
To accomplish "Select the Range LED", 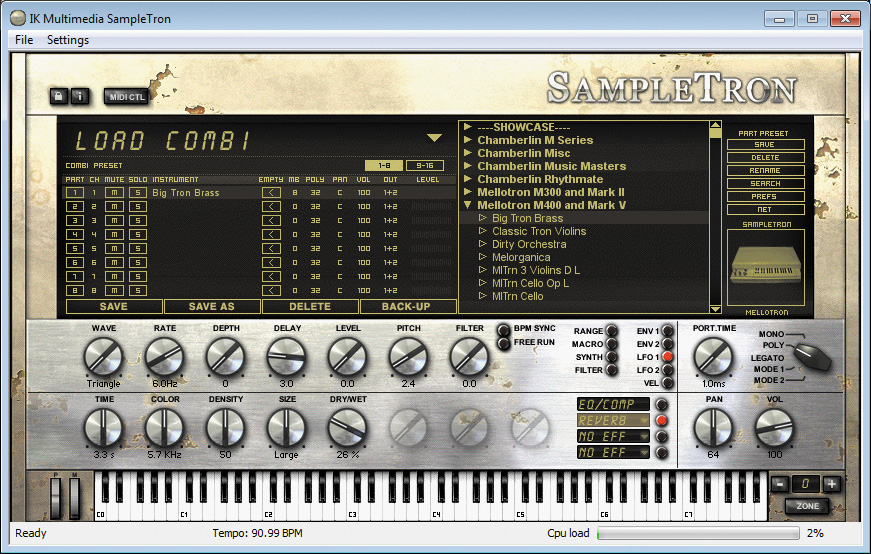I will point(612,331).
